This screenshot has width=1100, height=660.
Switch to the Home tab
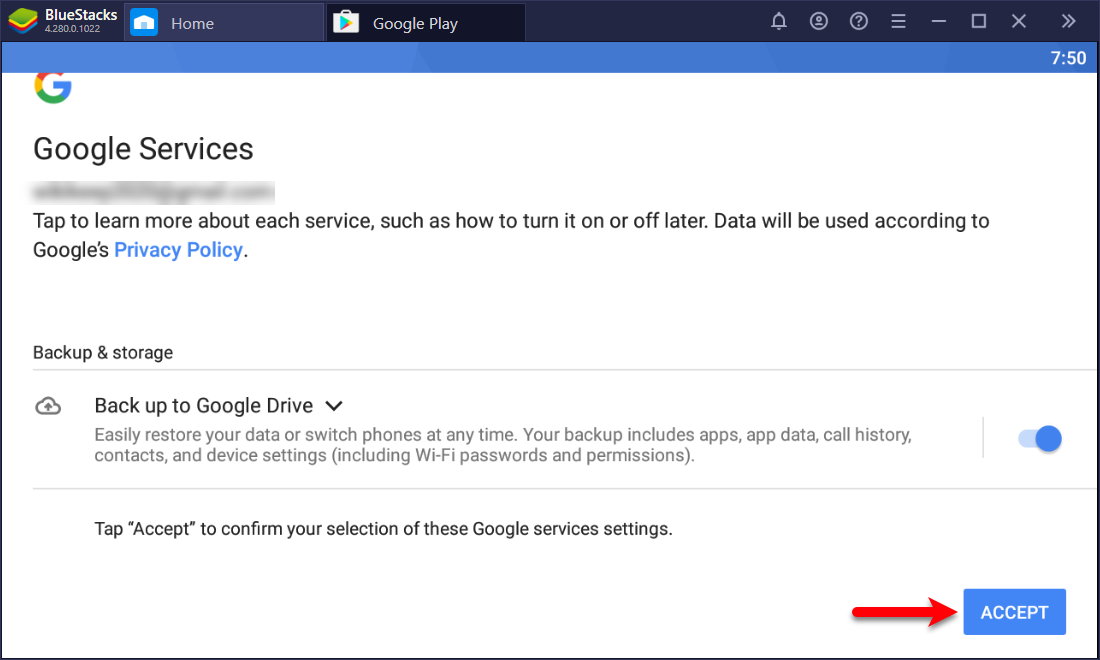coord(224,23)
